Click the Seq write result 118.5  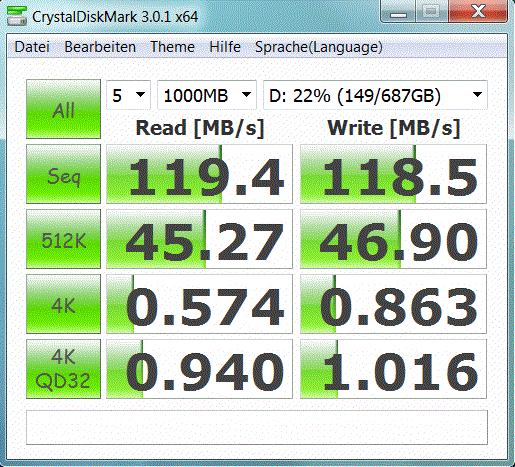coord(393,174)
